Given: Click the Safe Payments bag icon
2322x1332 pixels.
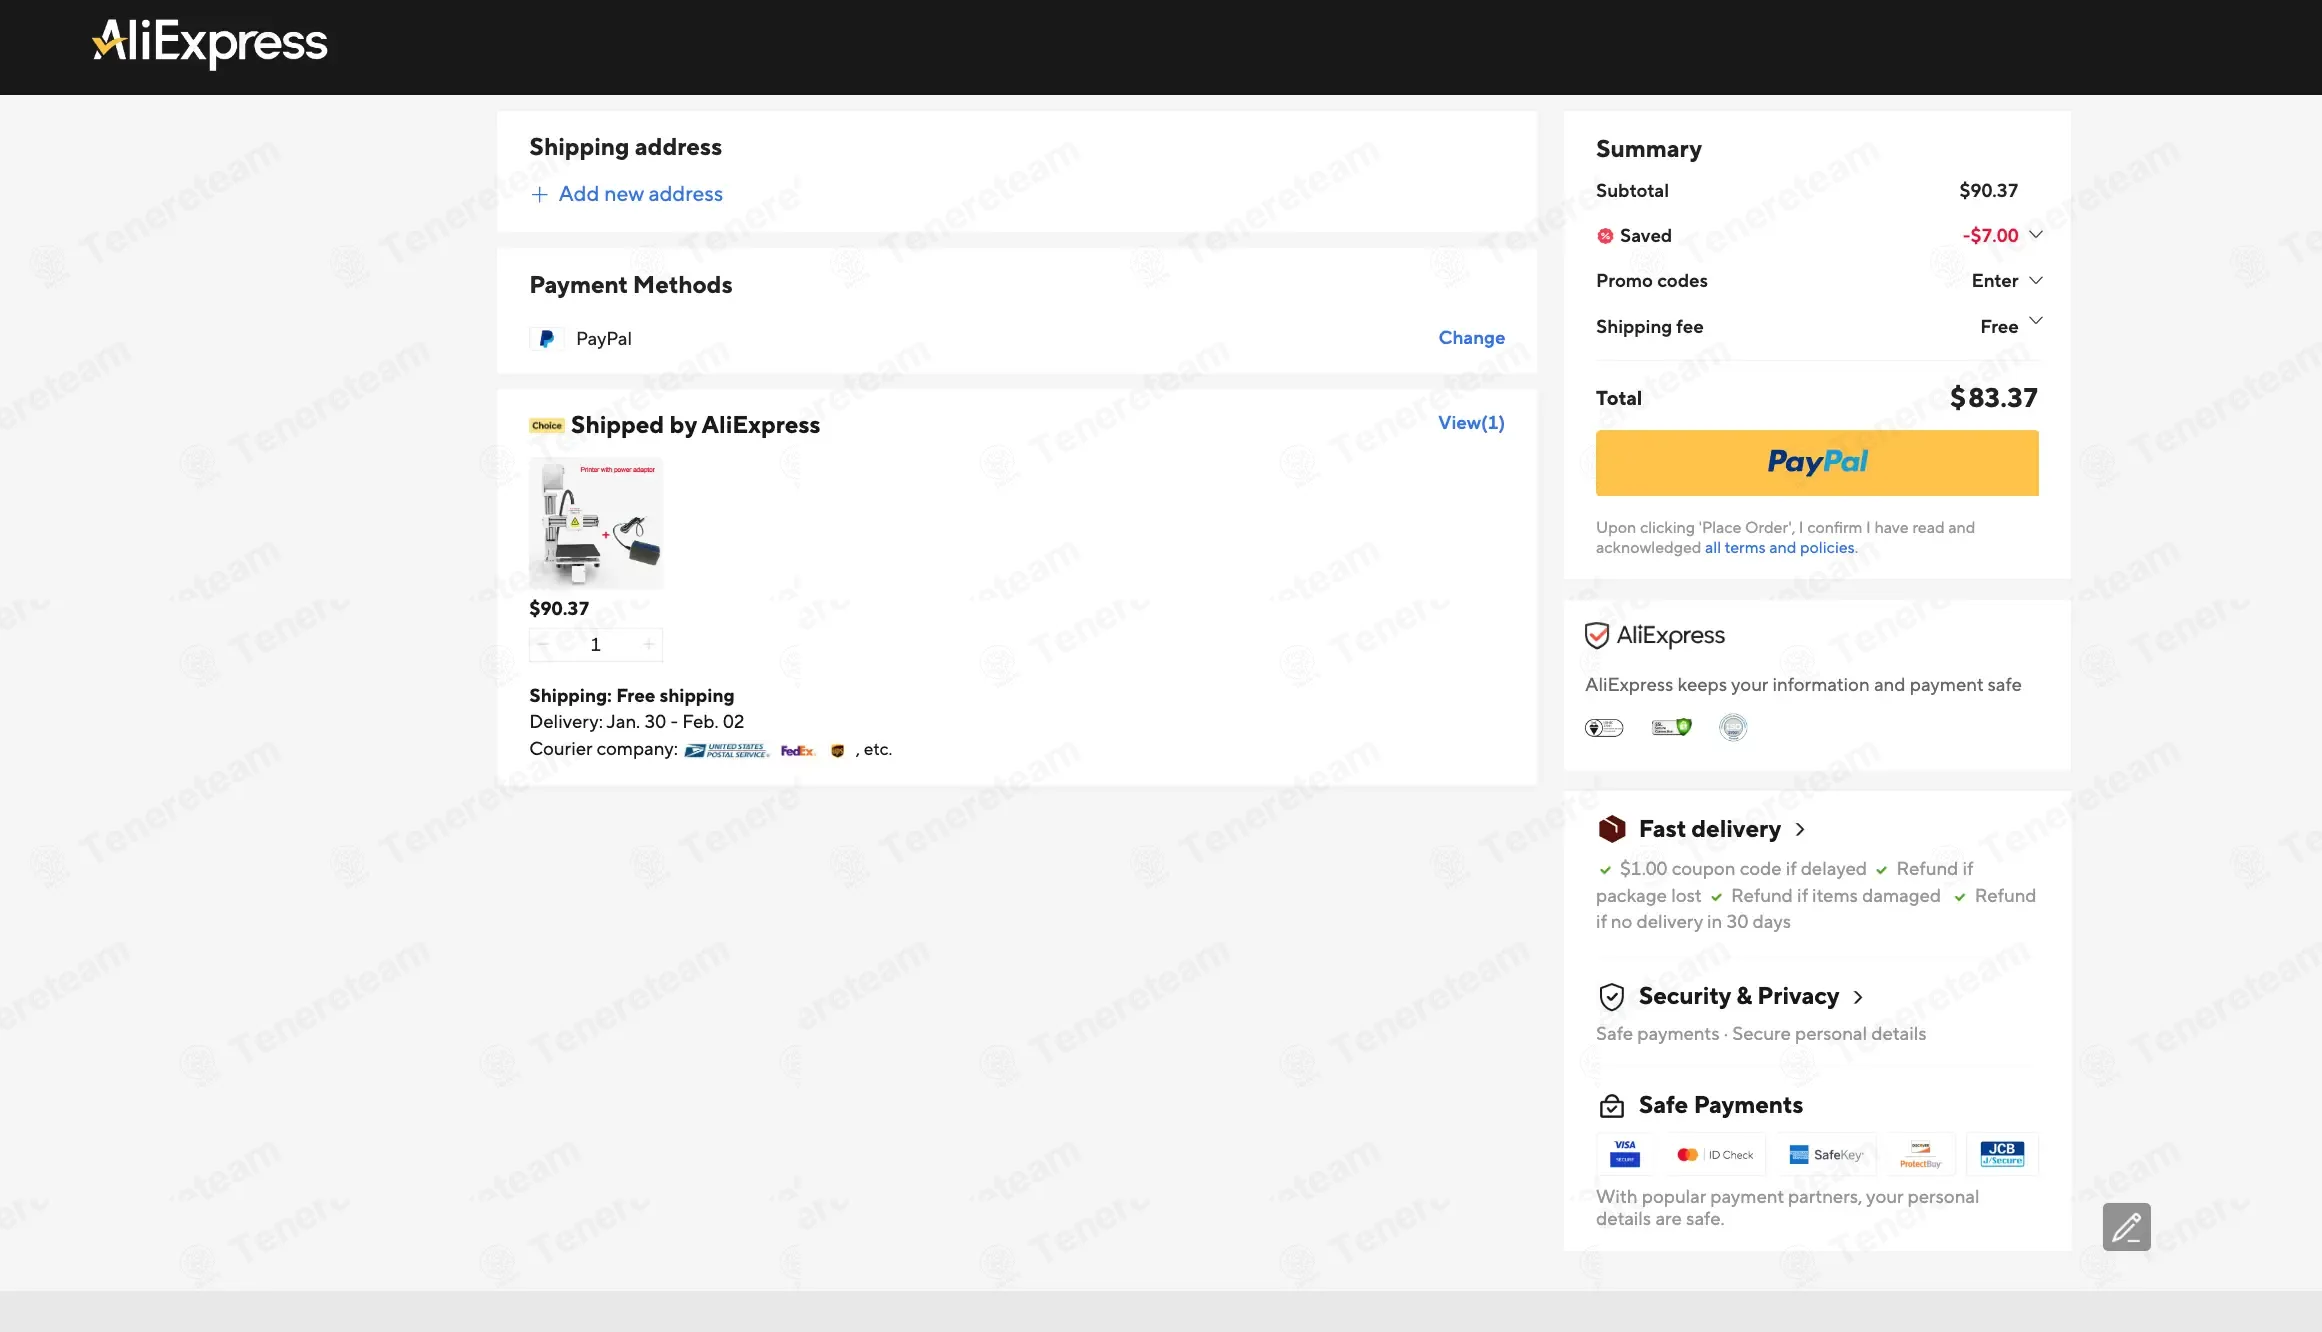Looking at the screenshot, I should (x=1612, y=1106).
